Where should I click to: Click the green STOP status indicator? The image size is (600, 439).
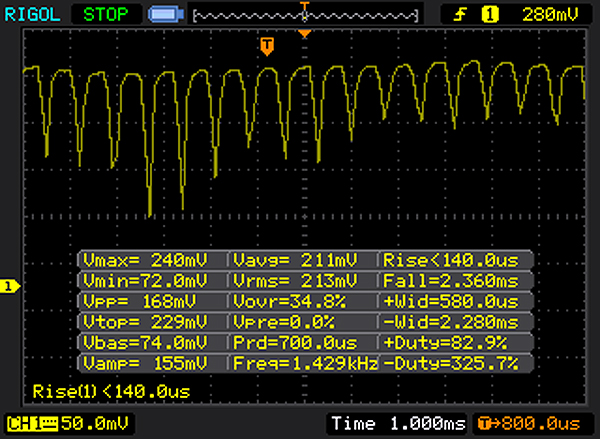(x=109, y=15)
